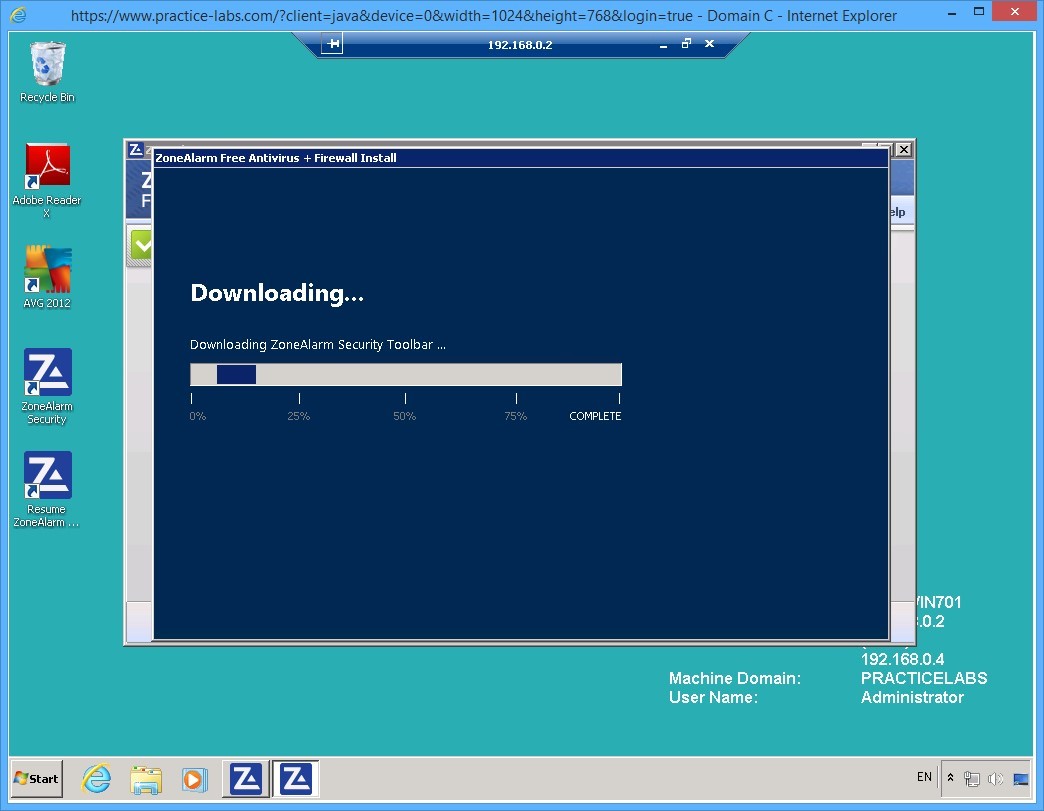Open Internet Explorer from the taskbar
1044x811 pixels.
coord(96,778)
